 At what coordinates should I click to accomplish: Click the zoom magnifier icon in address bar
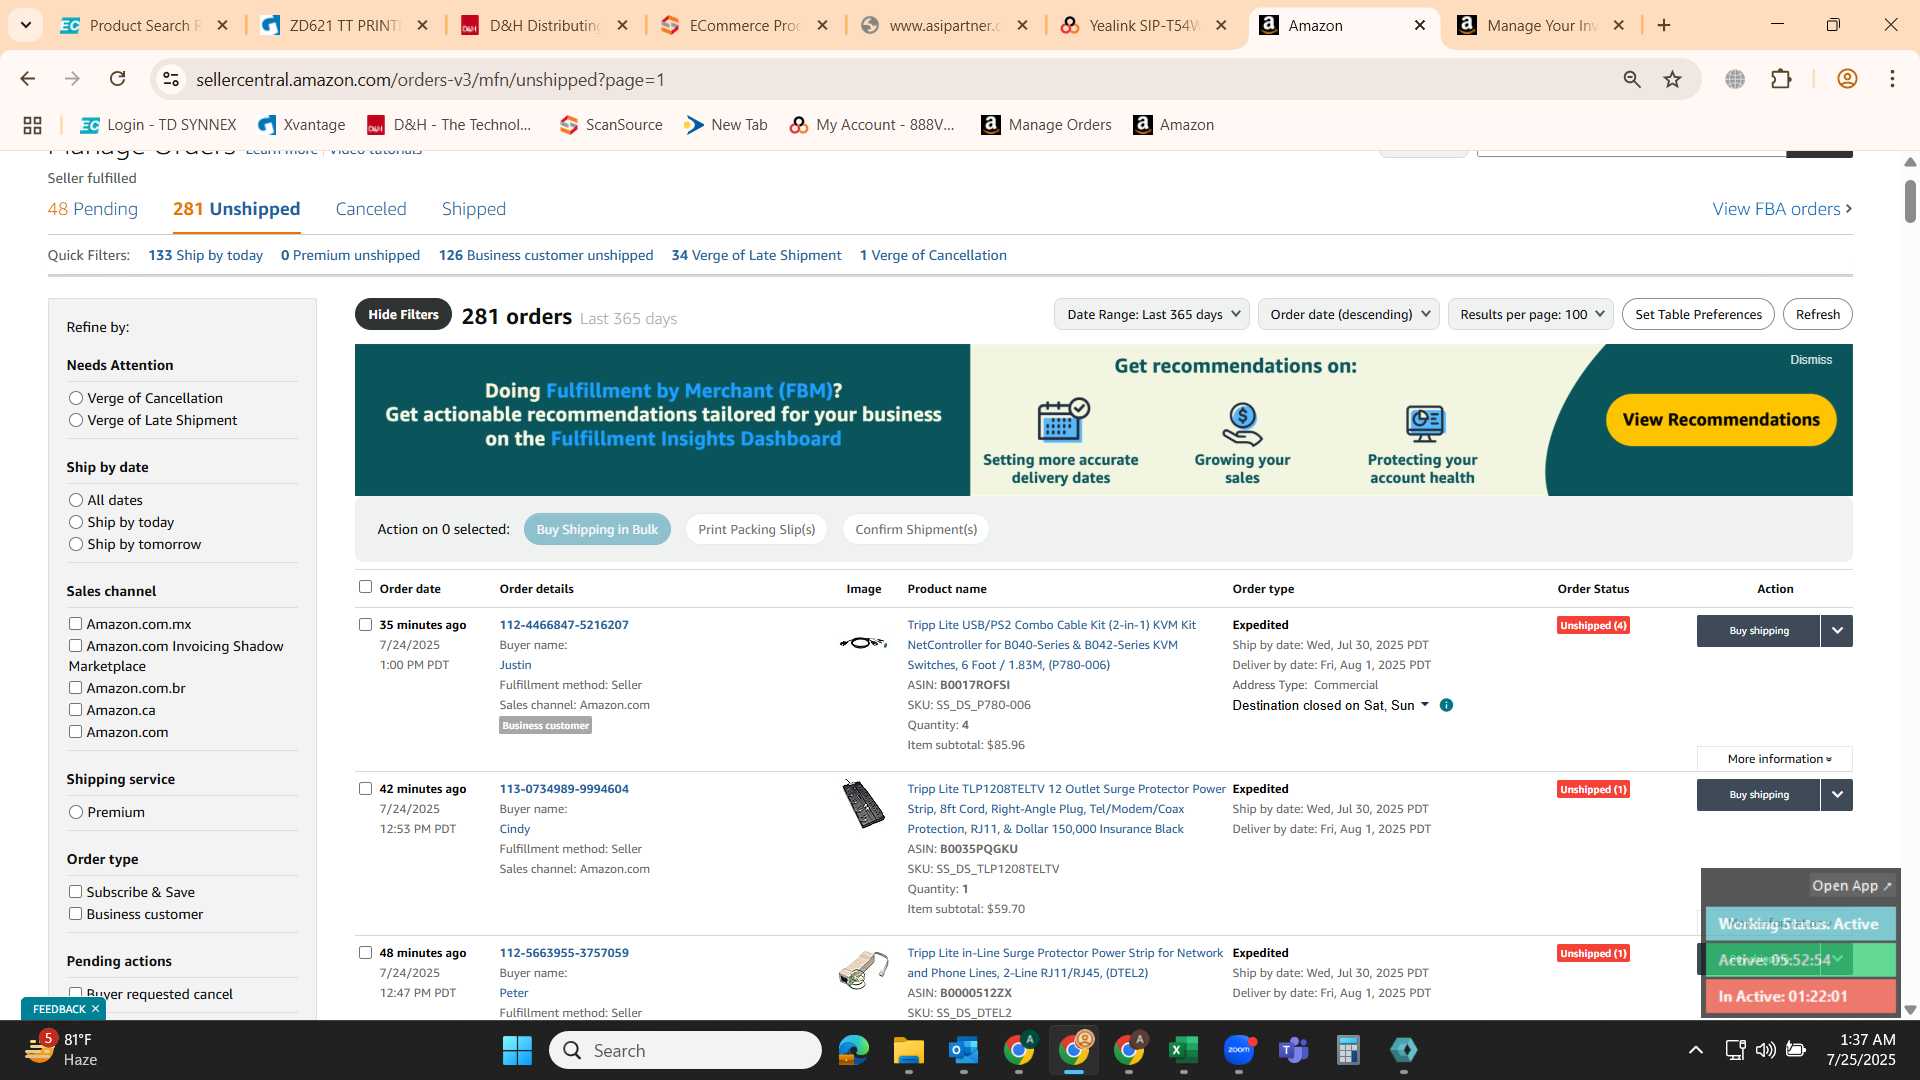(1632, 79)
